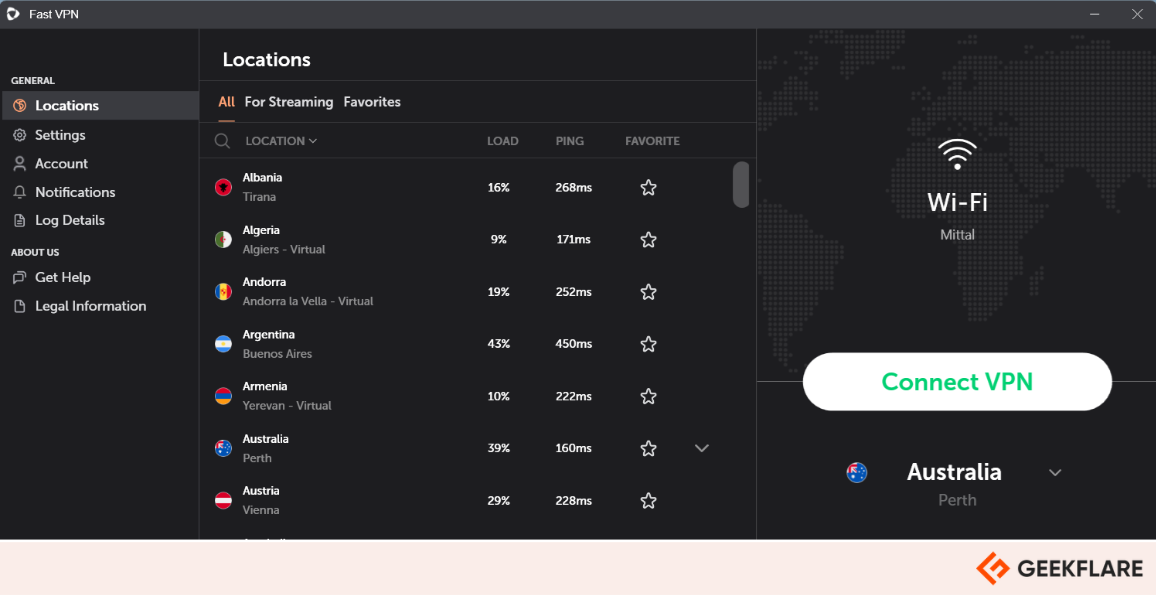
Task: Open the Favorites tab
Action: point(372,101)
